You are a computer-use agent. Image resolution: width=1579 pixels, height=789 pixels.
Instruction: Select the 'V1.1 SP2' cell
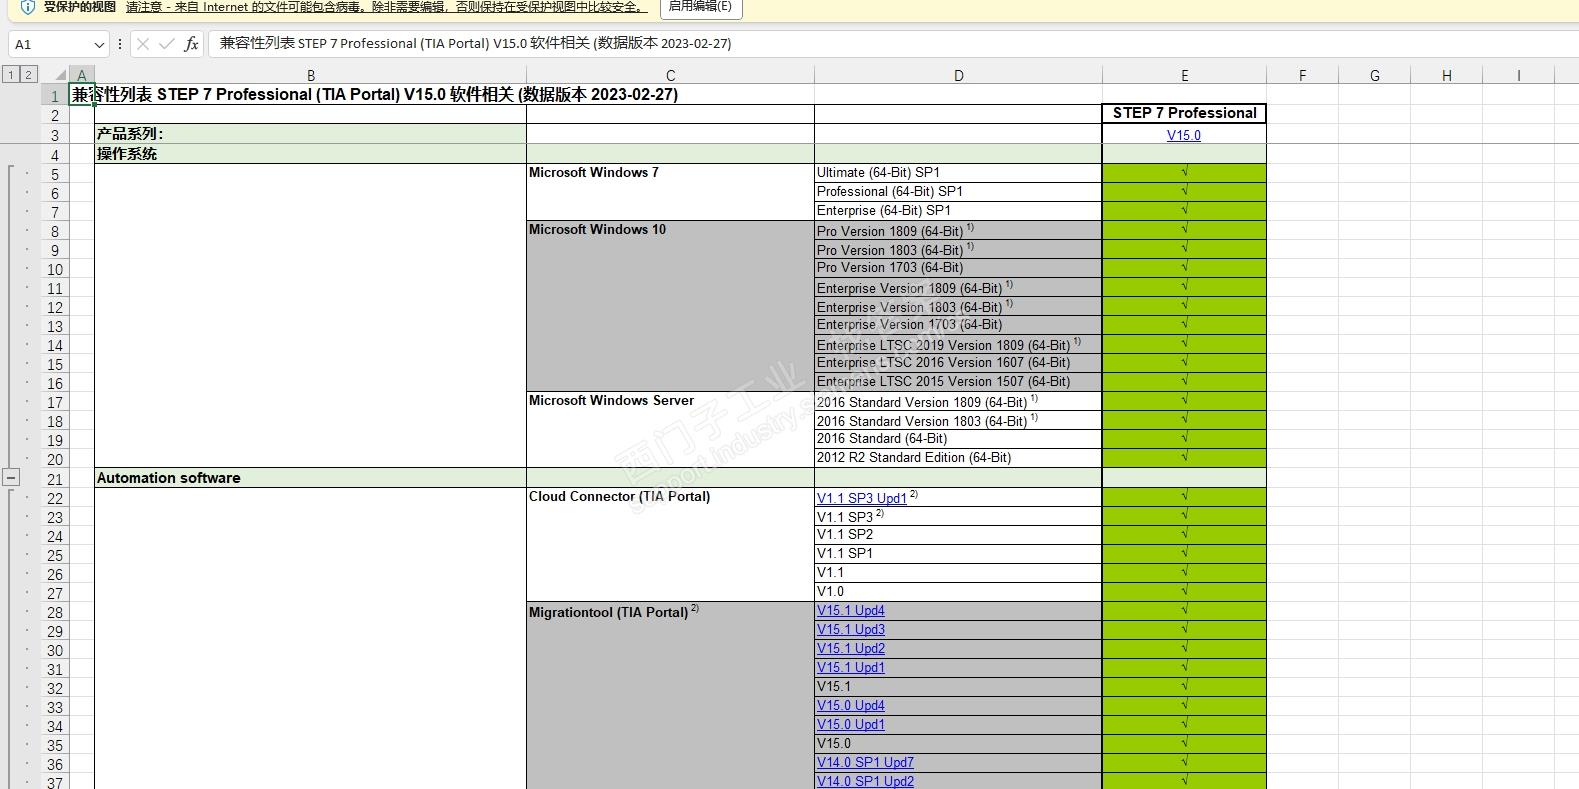pos(958,535)
